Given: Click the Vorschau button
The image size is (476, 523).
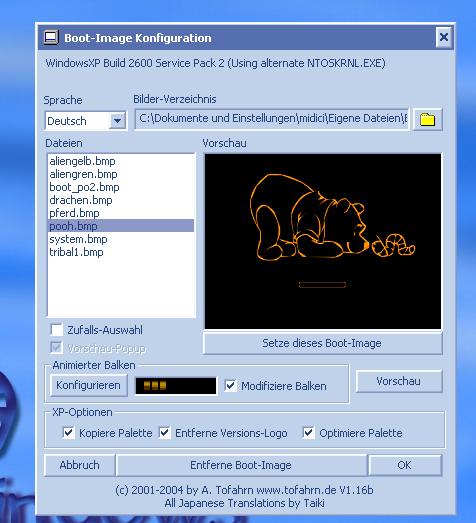Looking at the screenshot, I should click(399, 381).
